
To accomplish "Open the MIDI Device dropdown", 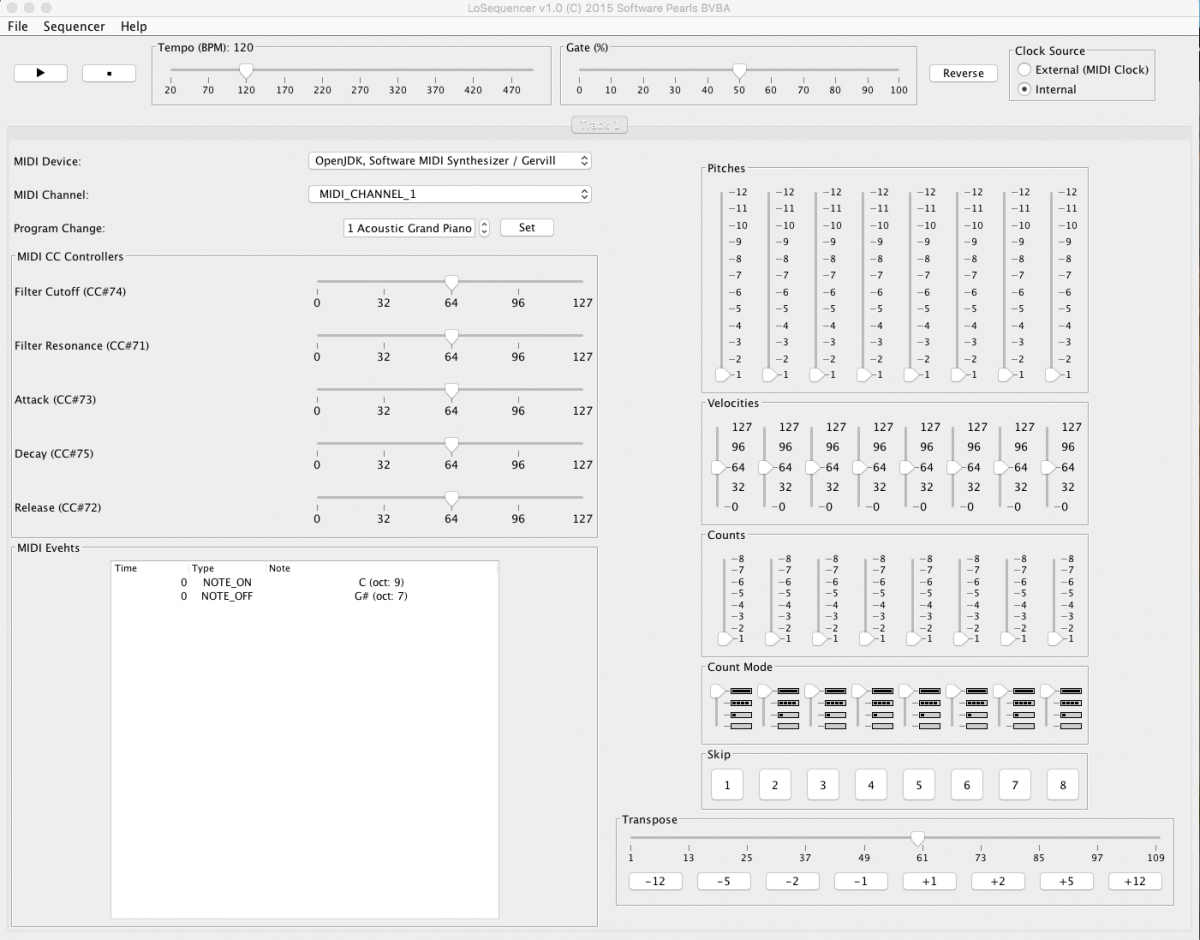I will click(x=450, y=160).
